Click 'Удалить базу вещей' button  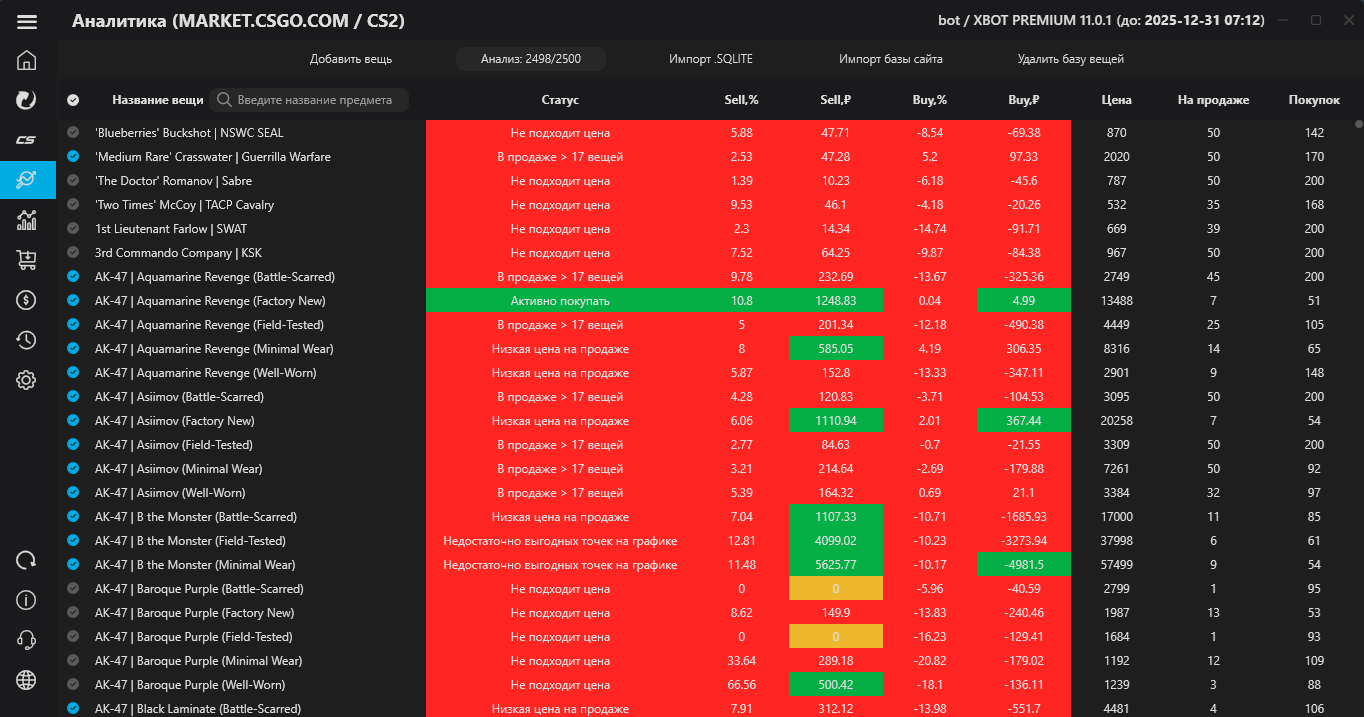(x=1070, y=59)
